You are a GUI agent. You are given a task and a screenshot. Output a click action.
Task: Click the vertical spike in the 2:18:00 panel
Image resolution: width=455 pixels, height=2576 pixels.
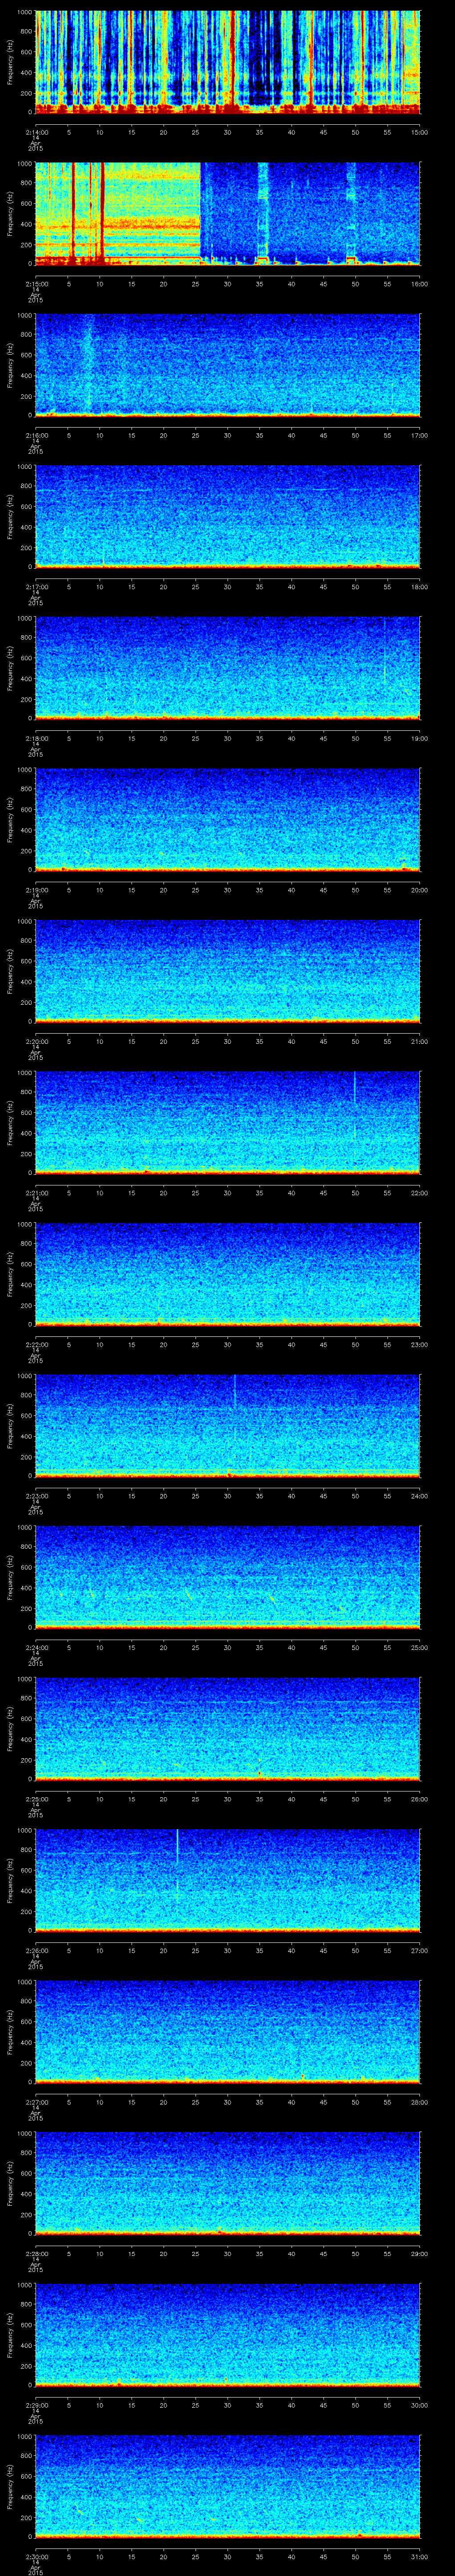[385, 650]
